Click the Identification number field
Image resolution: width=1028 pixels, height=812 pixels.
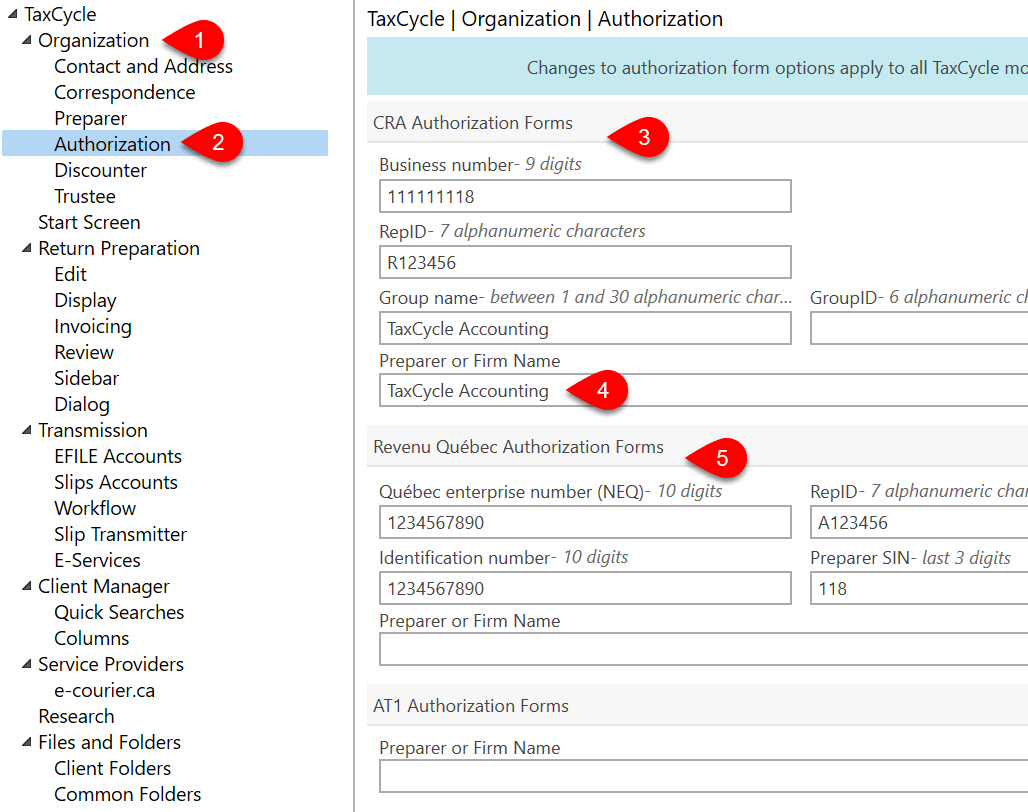(x=585, y=589)
